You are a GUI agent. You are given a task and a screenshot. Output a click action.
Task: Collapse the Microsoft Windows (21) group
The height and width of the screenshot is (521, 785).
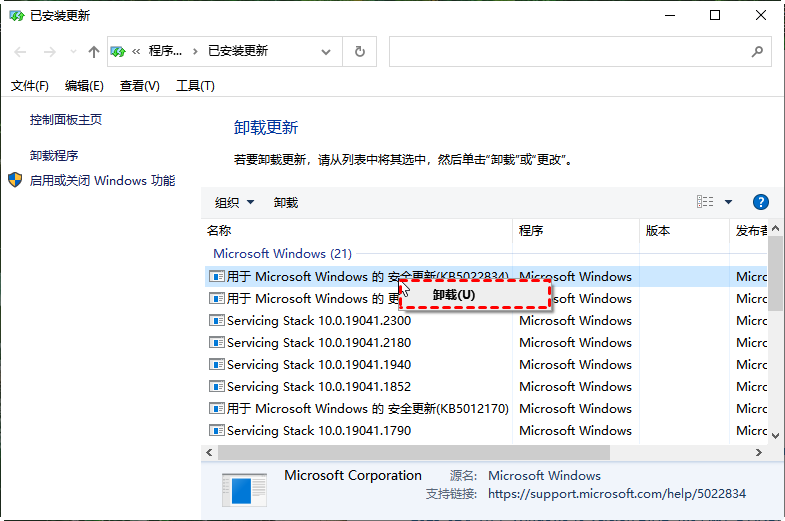[x=282, y=254]
